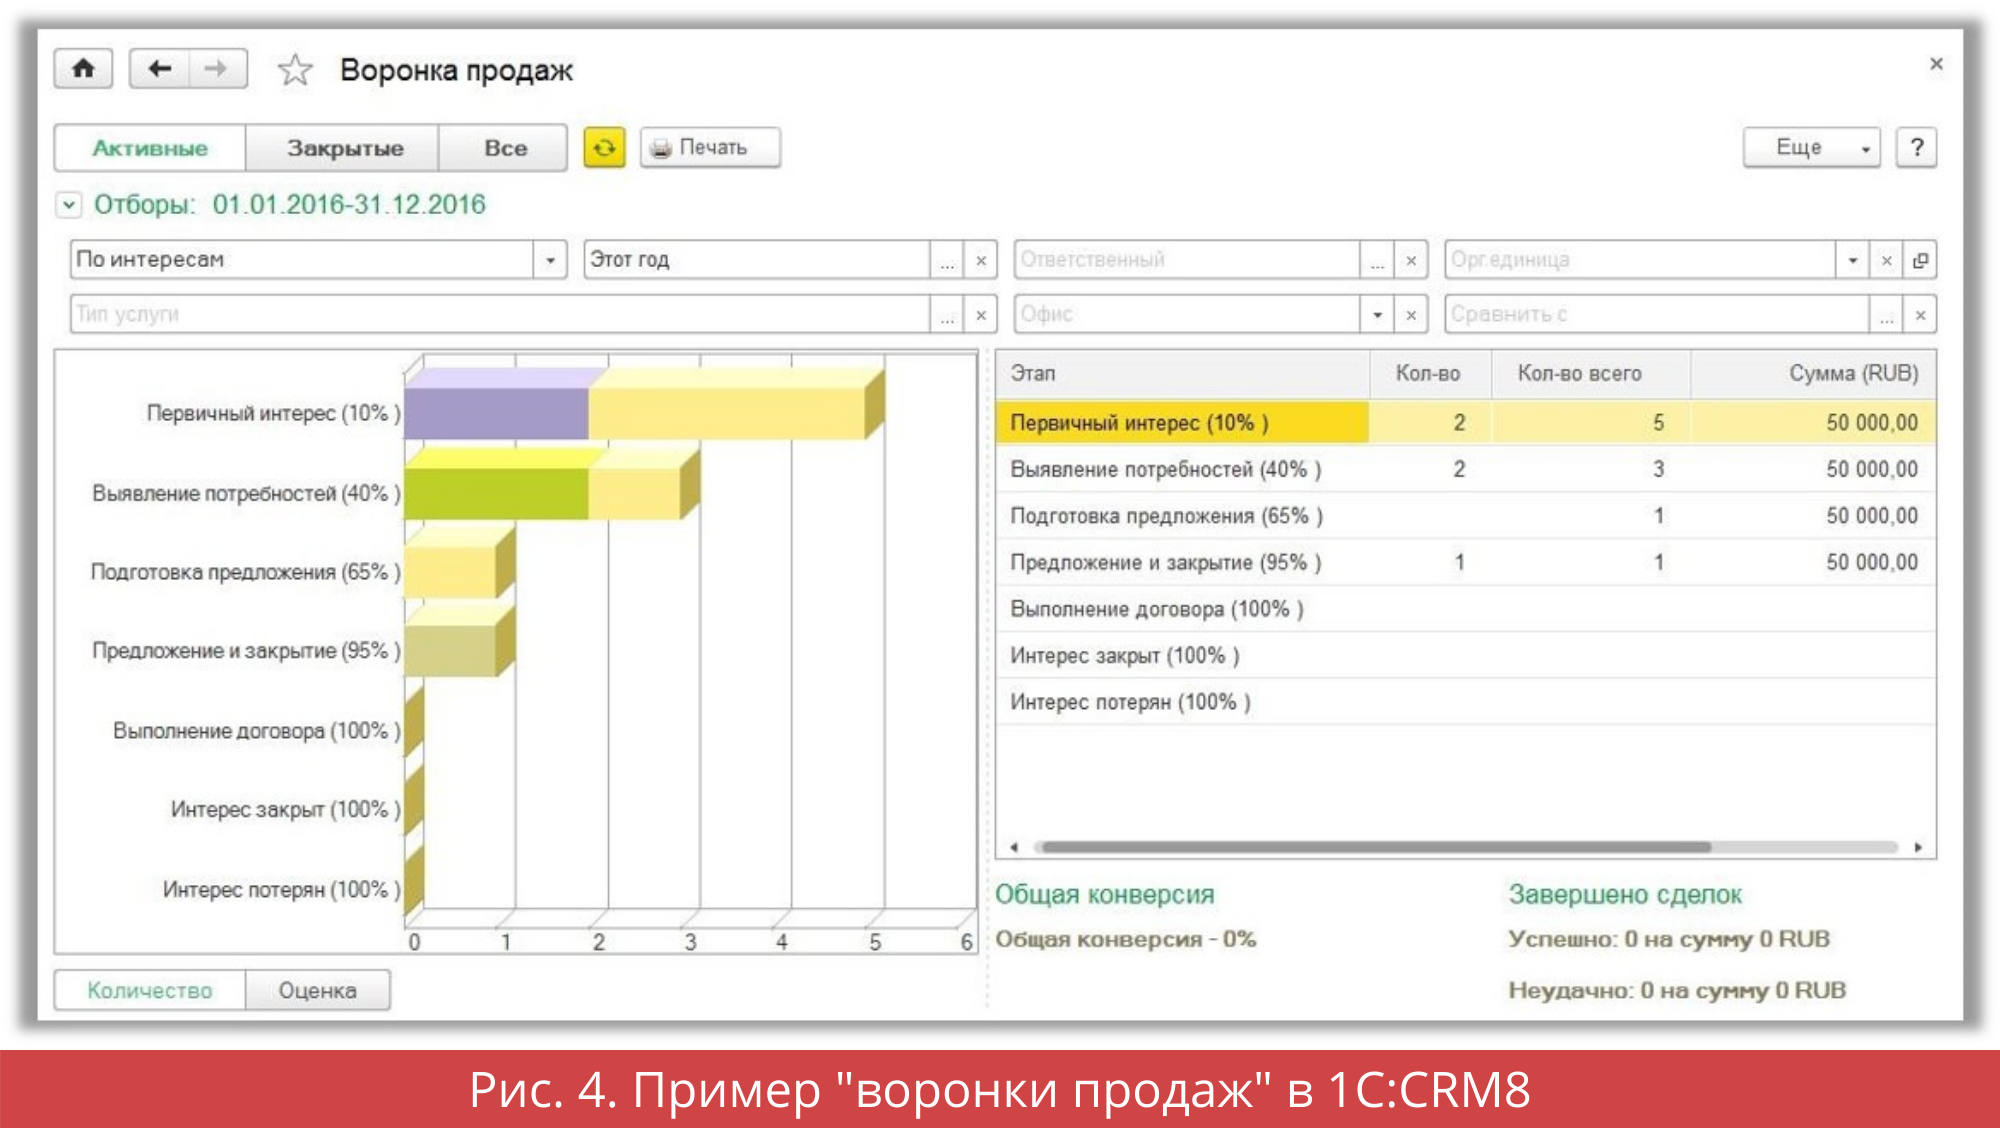Close the Воронка продаж form
Viewport: 2000px width, 1128px height.
click(x=1936, y=64)
